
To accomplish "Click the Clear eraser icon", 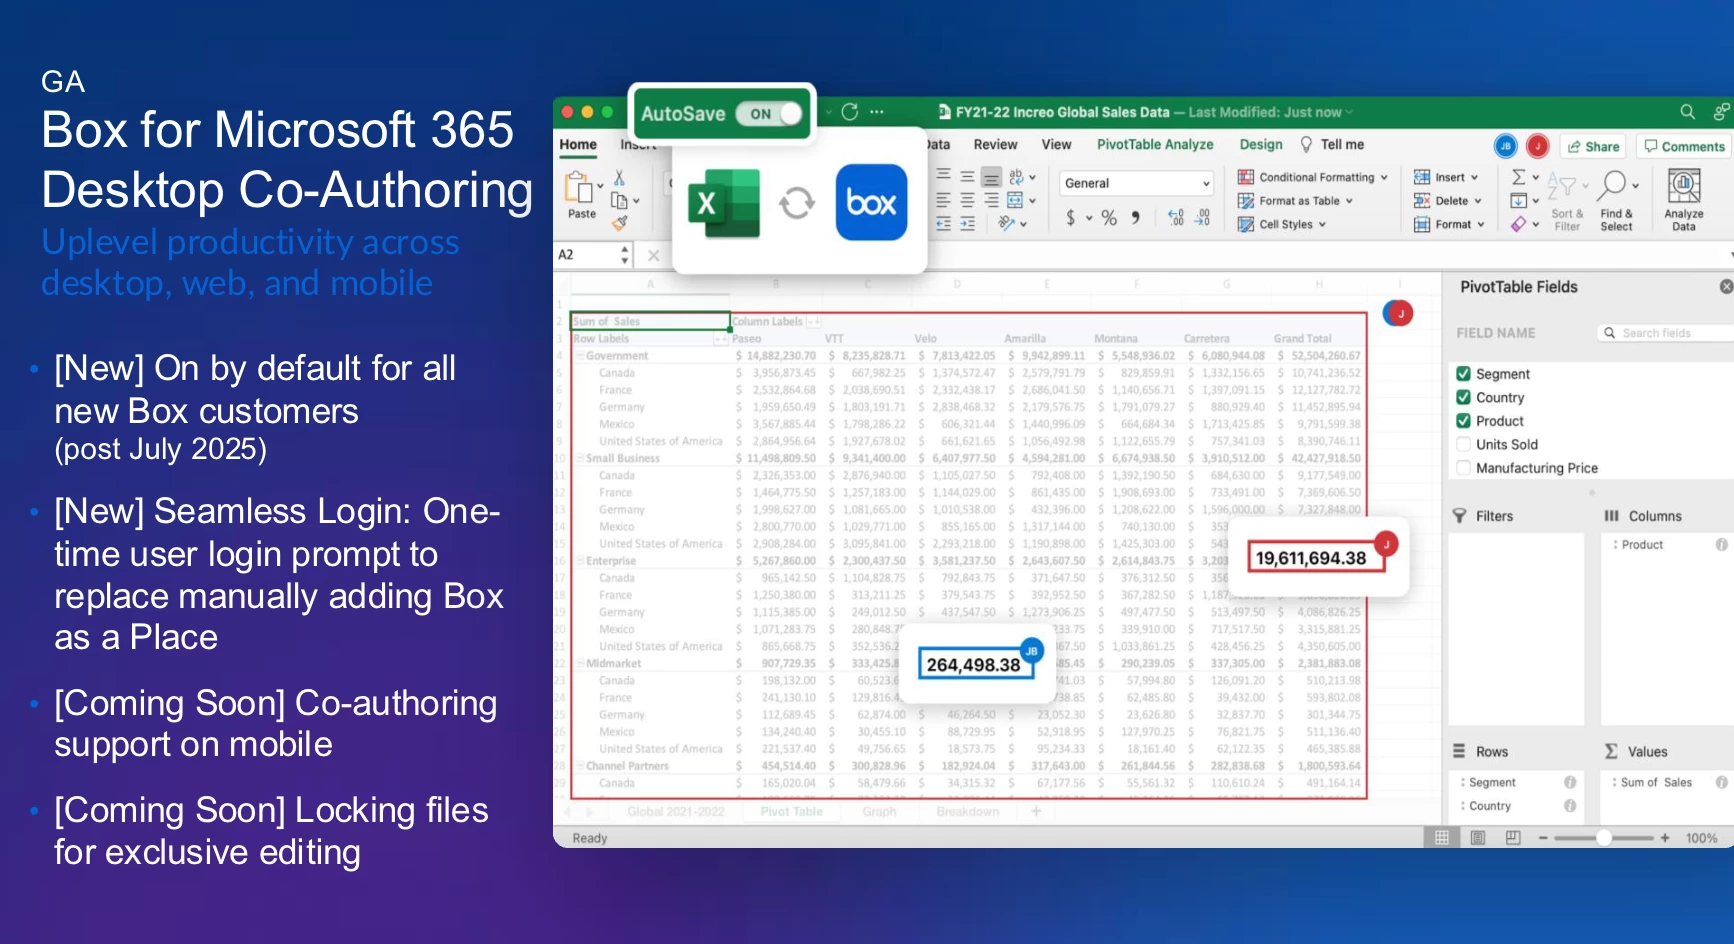I will coord(1519,224).
